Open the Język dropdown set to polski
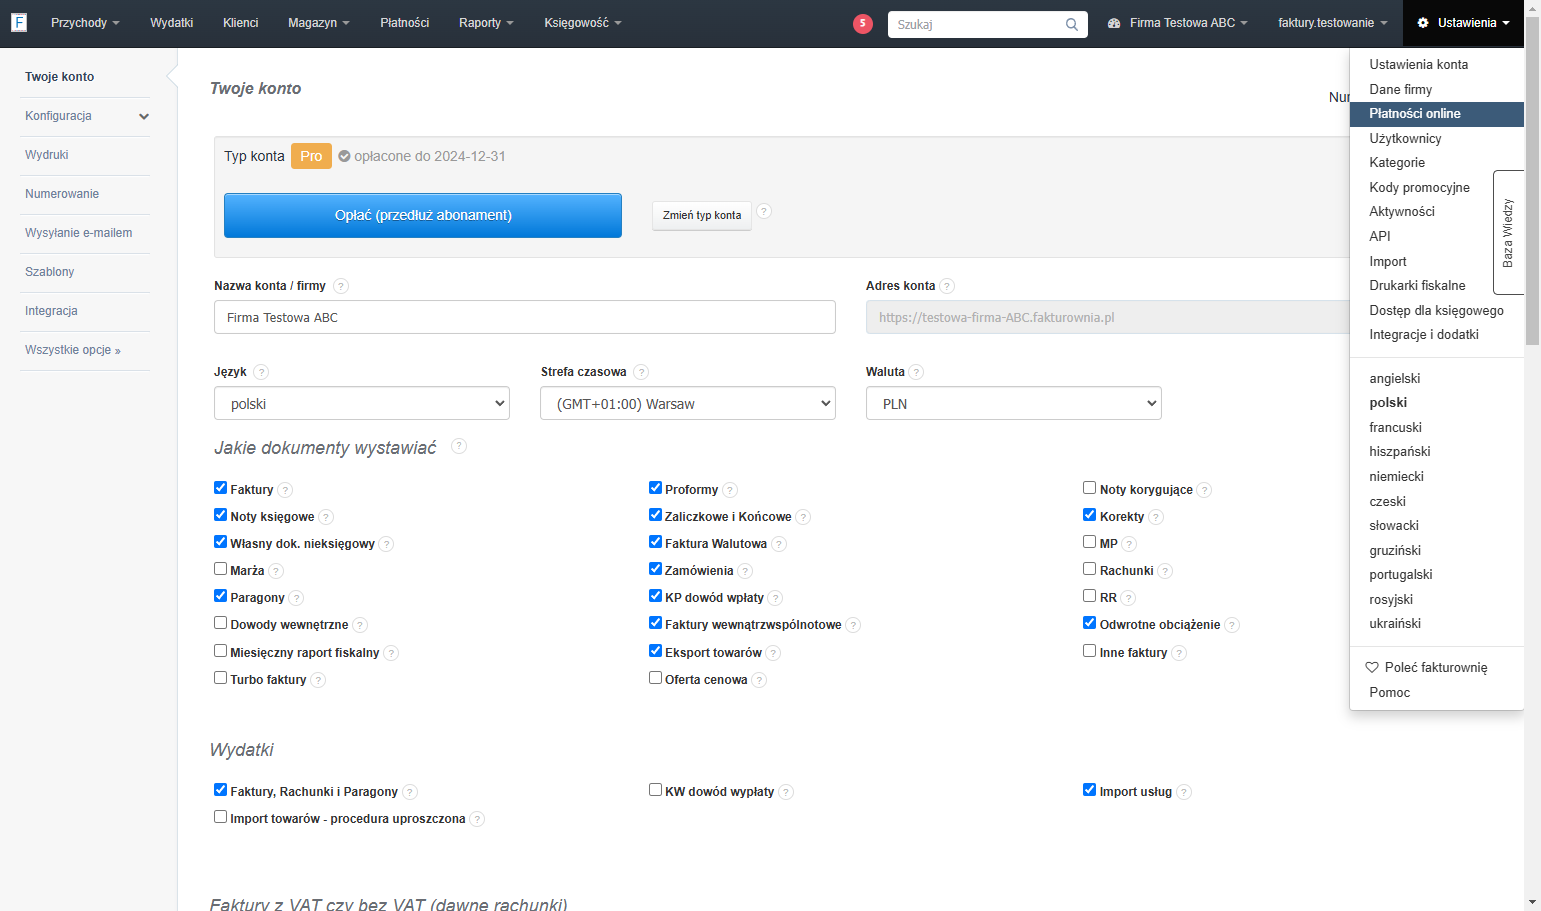Viewport: 1541px width, 911px height. click(x=362, y=403)
